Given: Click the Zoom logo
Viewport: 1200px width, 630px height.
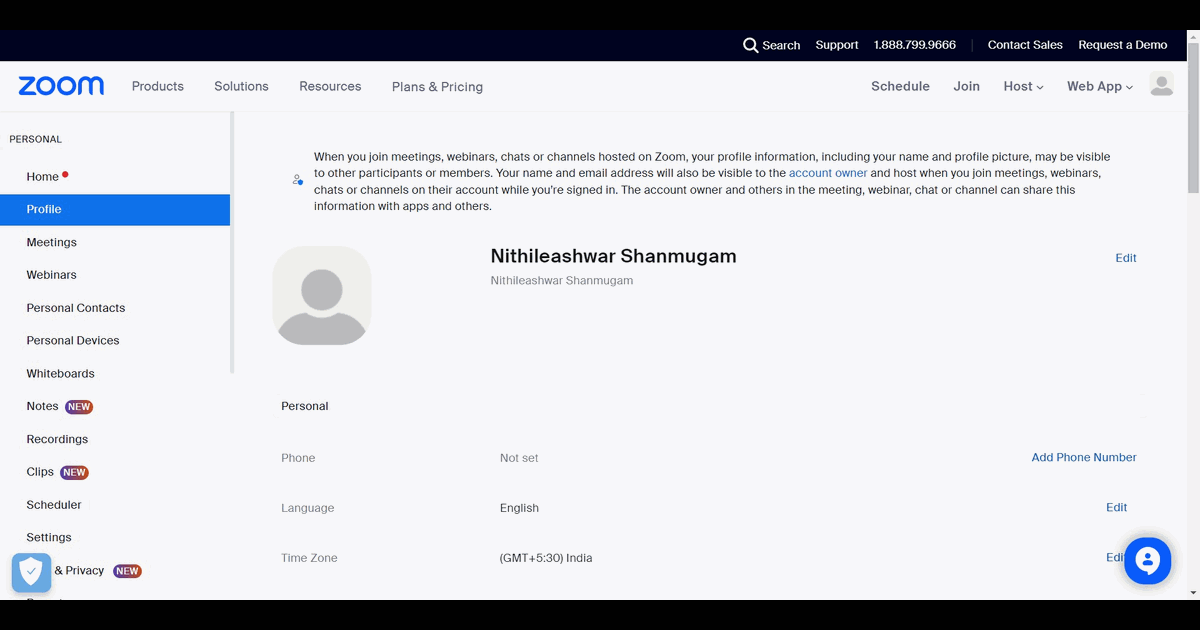Looking at the screenshot, I should pyautogui.click(x=61, y=86).
